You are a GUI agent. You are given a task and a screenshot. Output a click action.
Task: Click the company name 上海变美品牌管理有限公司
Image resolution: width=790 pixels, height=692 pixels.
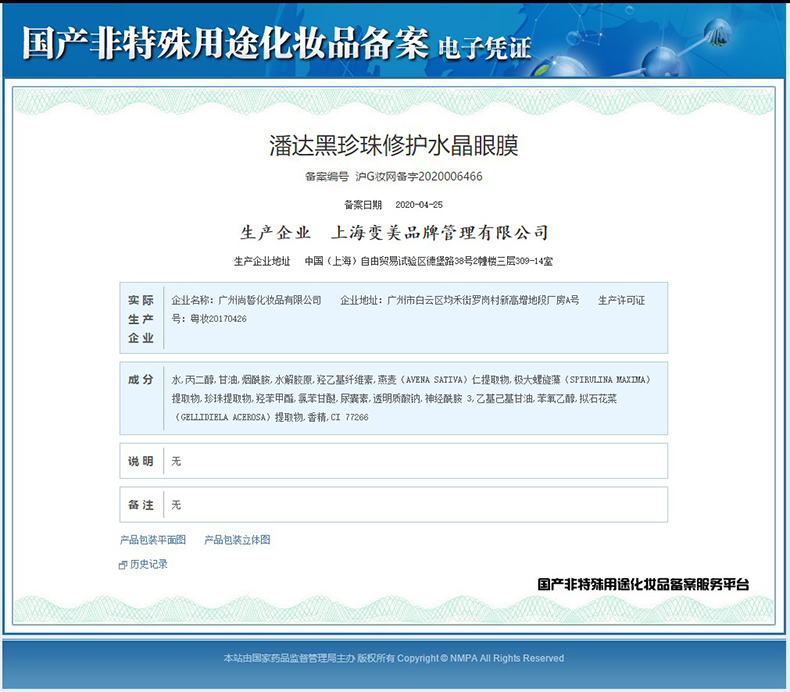tap(439, 232)
